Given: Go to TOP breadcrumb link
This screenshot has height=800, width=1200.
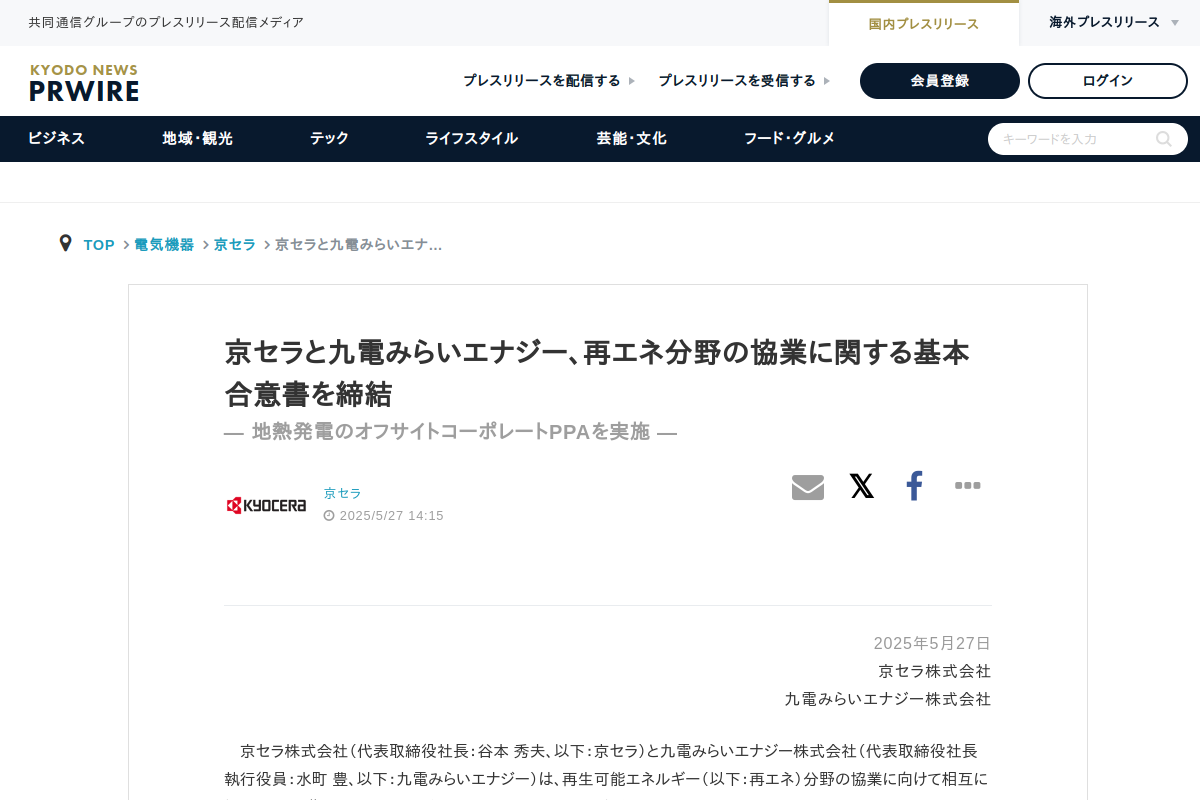Looking at the screenshot, I should (x=99, y=245).
